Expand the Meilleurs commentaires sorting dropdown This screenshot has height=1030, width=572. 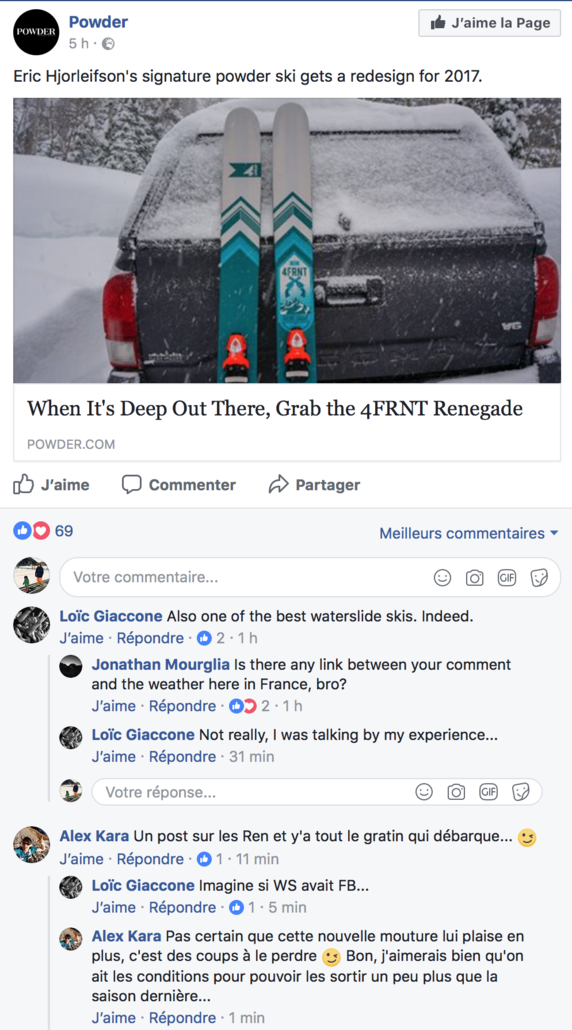[x=468, y=533]
